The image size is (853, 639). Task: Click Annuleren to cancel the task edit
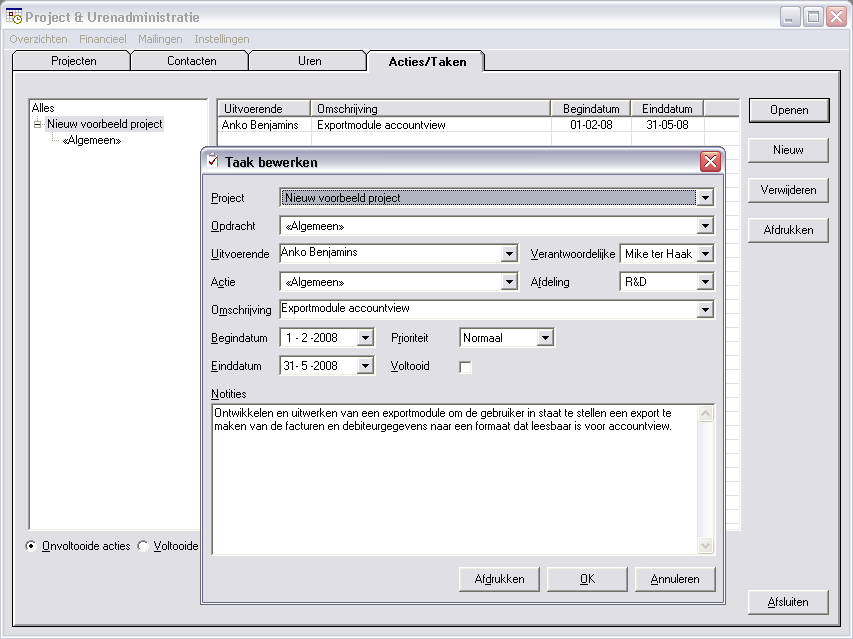click(675, 579)
